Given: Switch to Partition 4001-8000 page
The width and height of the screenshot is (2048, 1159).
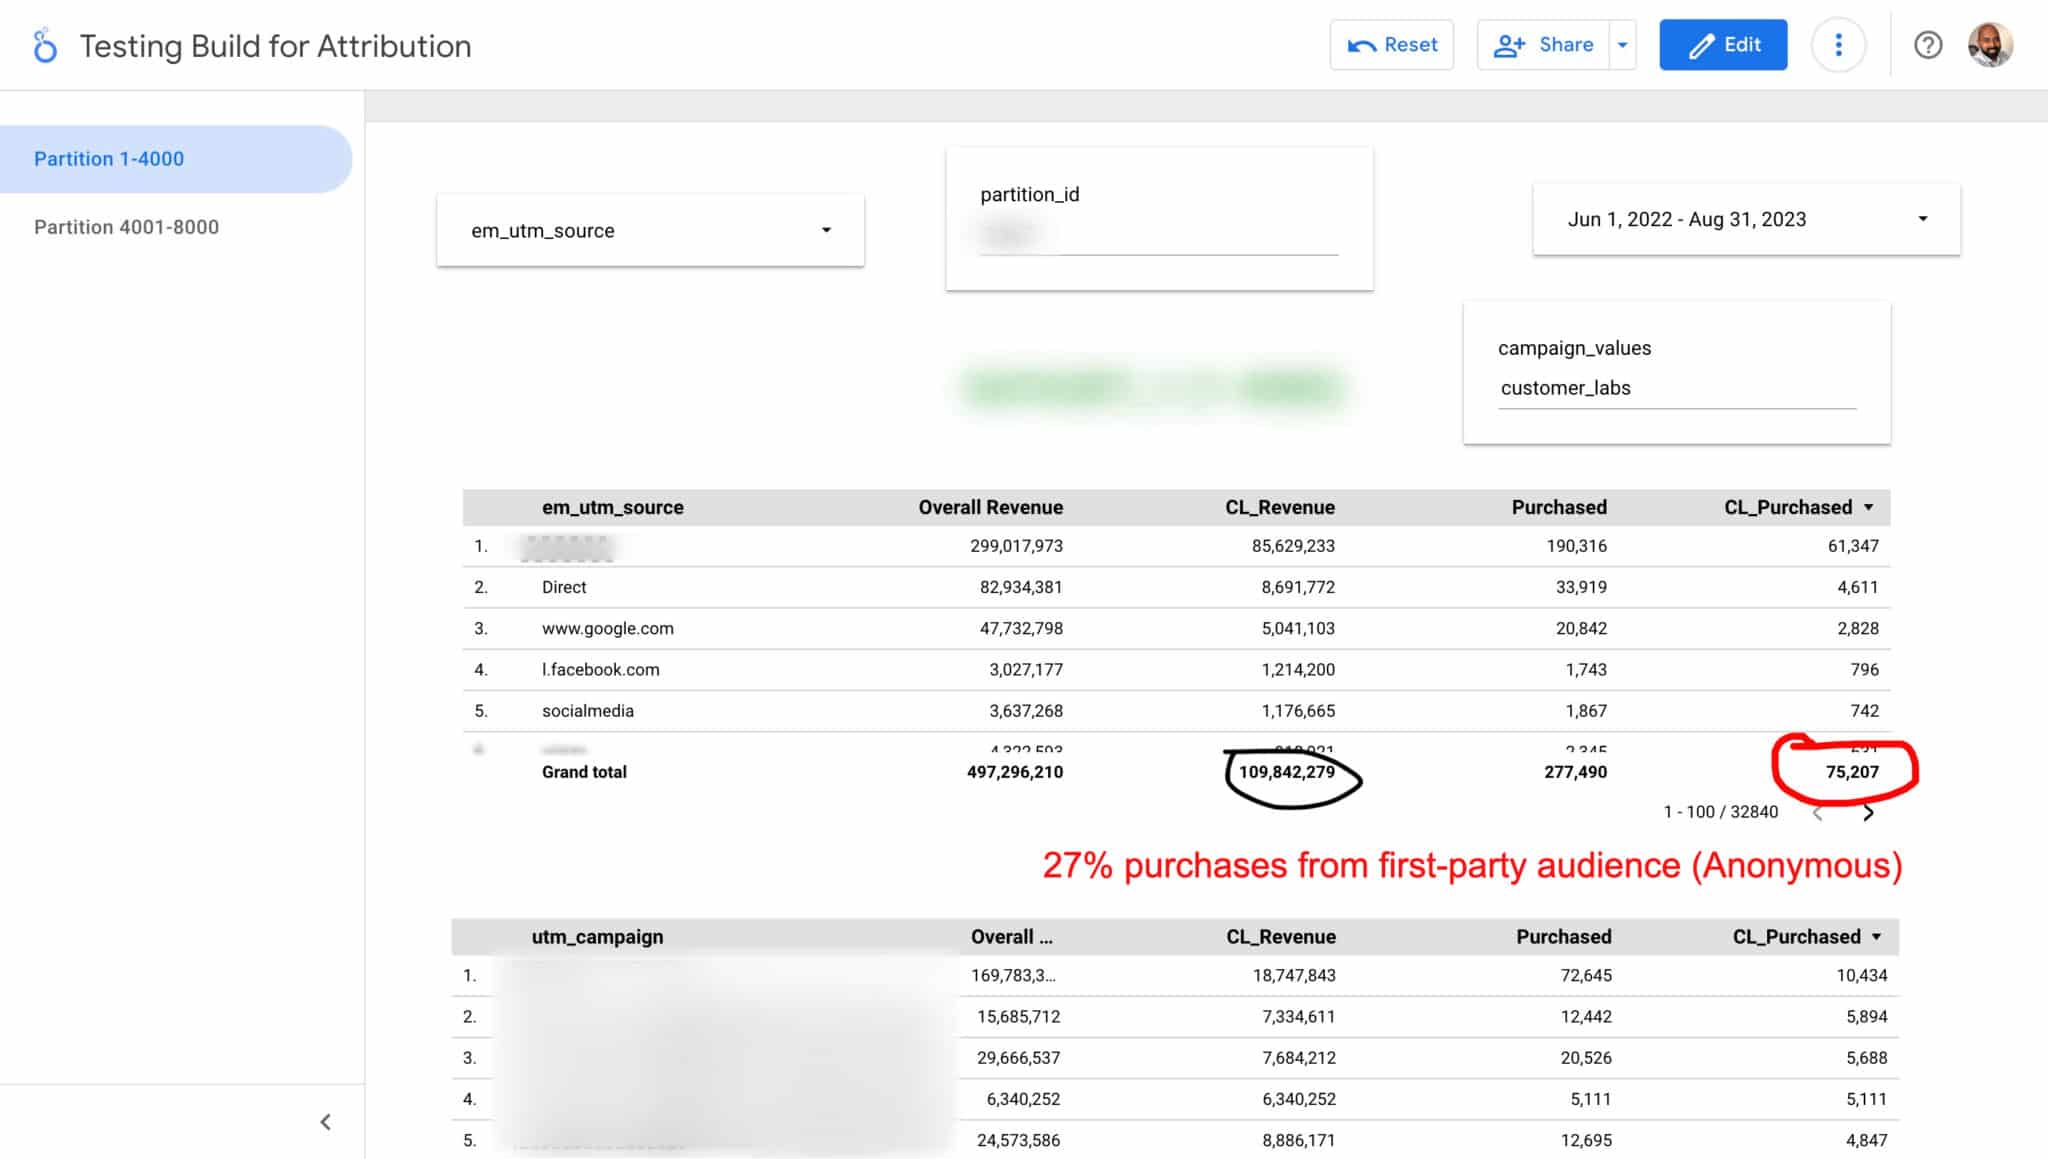Looking at the screenshot, I should (x=125, y=227).
